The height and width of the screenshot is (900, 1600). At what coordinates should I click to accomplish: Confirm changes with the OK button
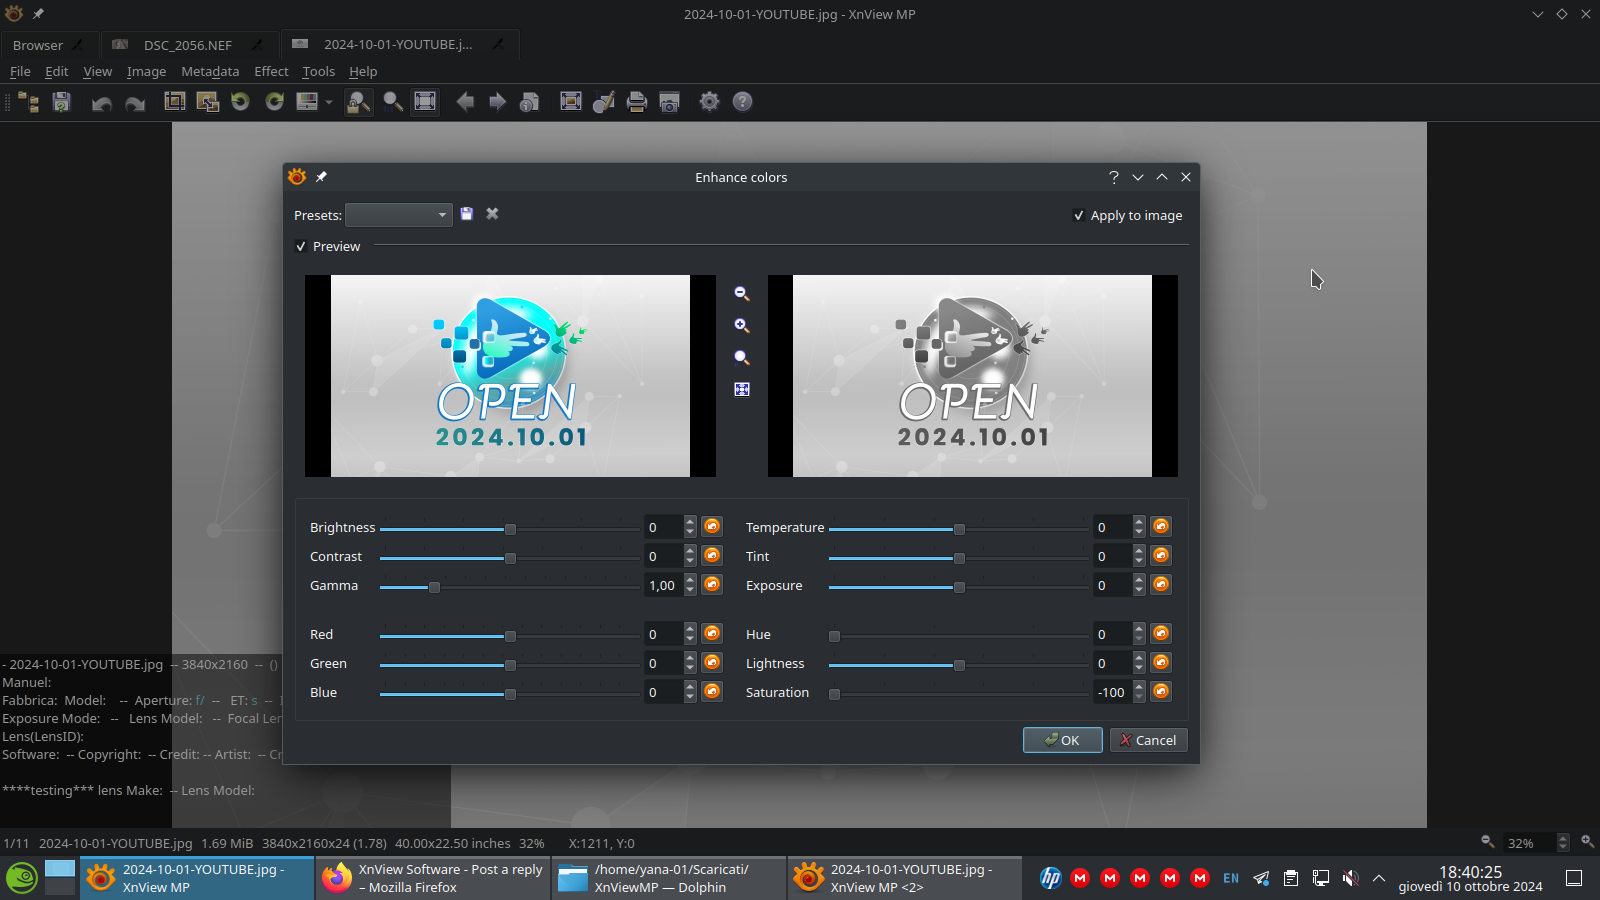click(x=1062, y=740)
